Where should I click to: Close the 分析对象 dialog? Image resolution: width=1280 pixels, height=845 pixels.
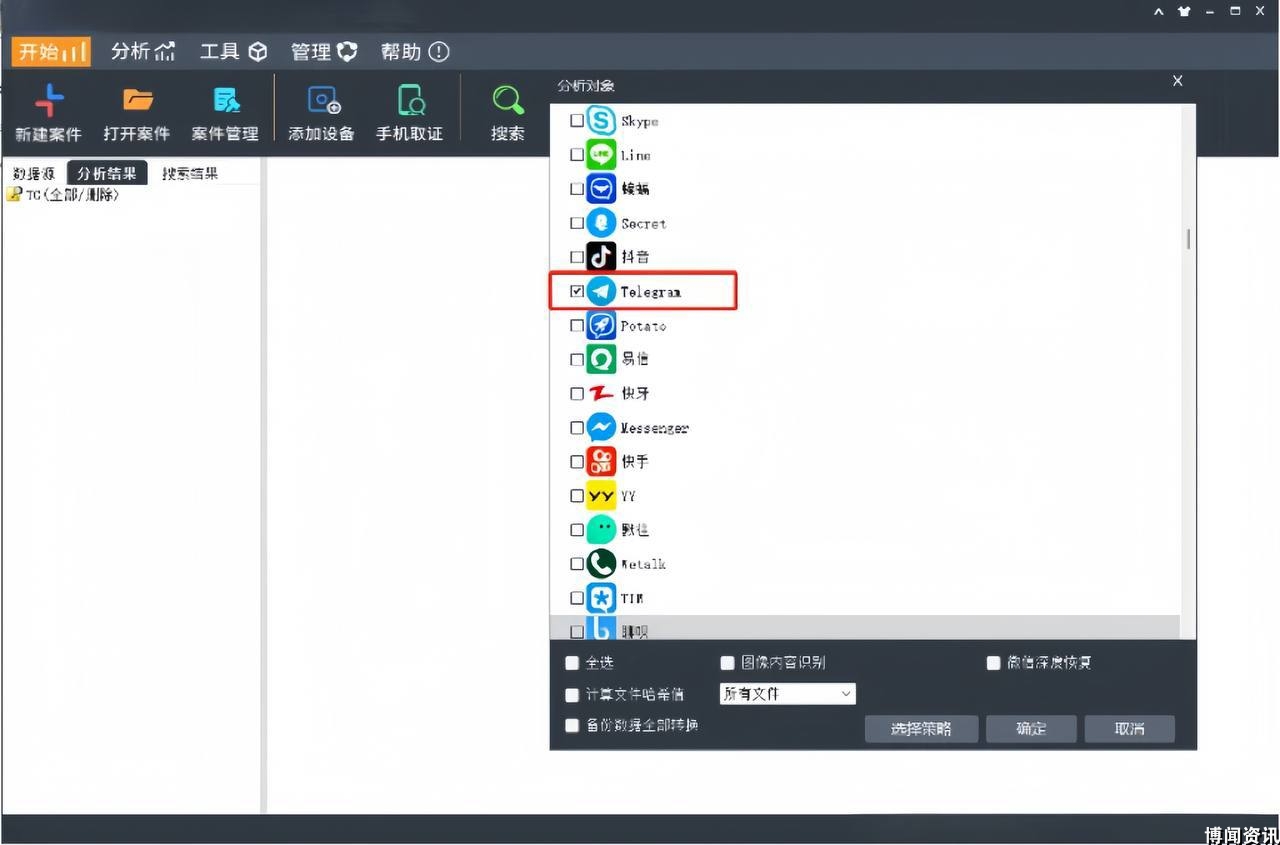click(1178, 81)
